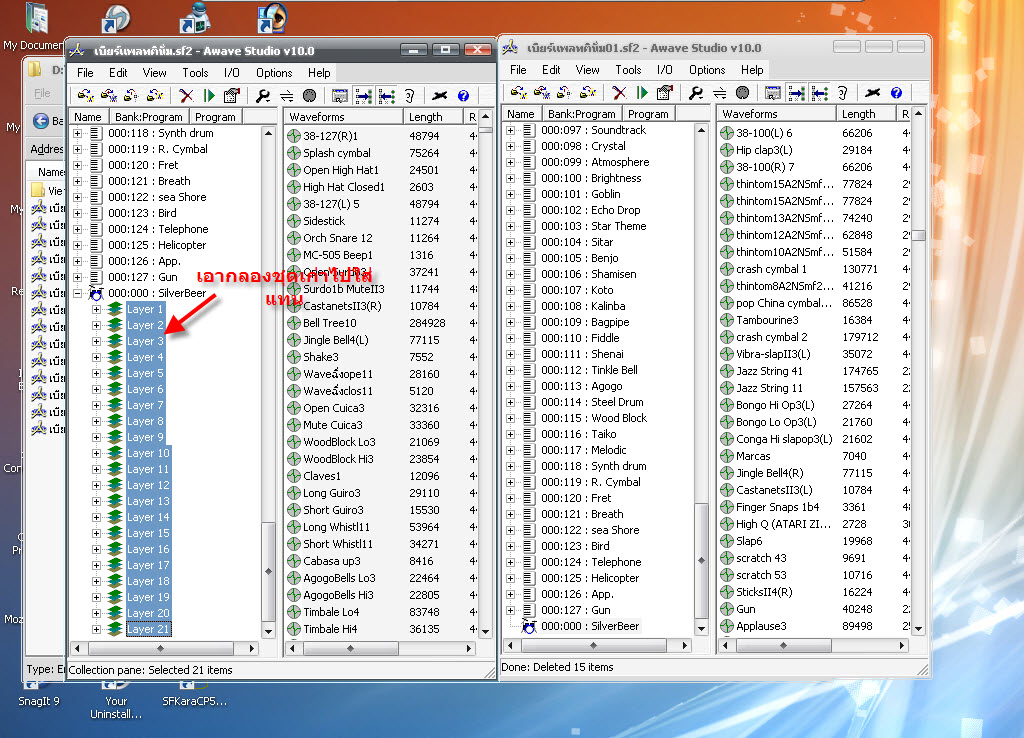Viewport: 1024px width, 738px height.
Task: Click red X delete icon in left window toolbar
Action: pyautogui.click(x=186, y=96)
